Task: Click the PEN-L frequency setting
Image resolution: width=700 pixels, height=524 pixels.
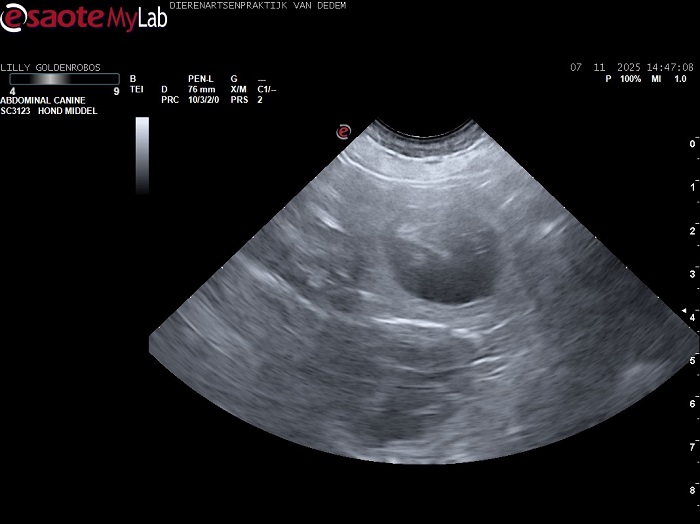Action: click(x=201, y=78)
